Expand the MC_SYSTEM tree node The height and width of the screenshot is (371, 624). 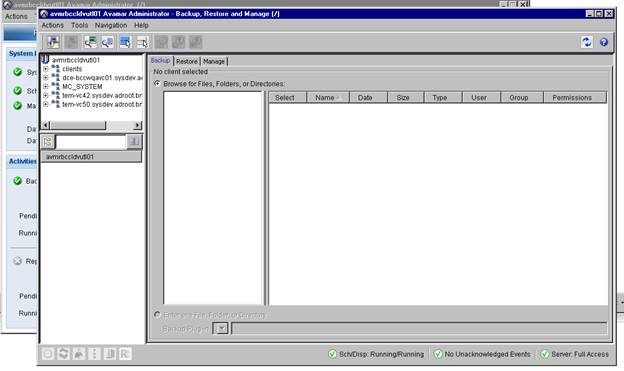click(46, 86)
